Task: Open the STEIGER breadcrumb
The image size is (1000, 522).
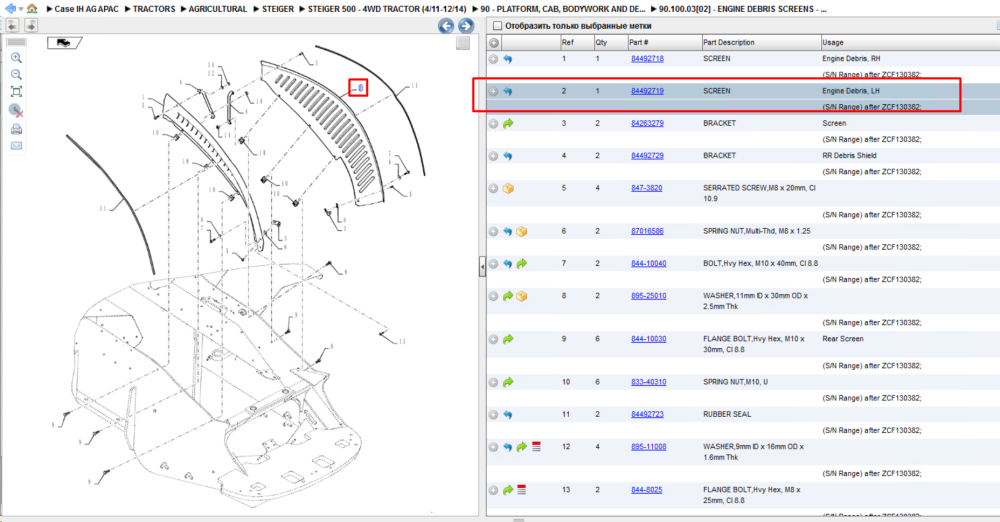Action: pyautogui.click(x=278, y=9)
